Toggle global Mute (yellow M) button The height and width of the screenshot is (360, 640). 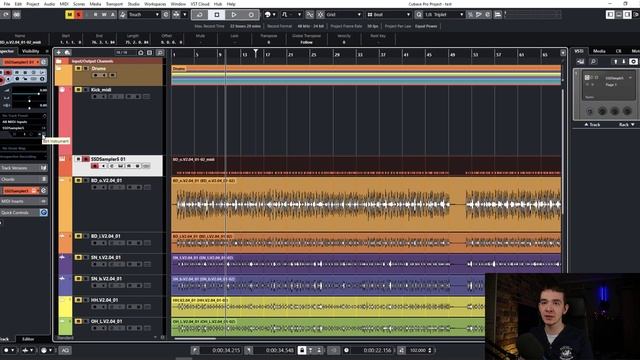[x=69, y=15]
